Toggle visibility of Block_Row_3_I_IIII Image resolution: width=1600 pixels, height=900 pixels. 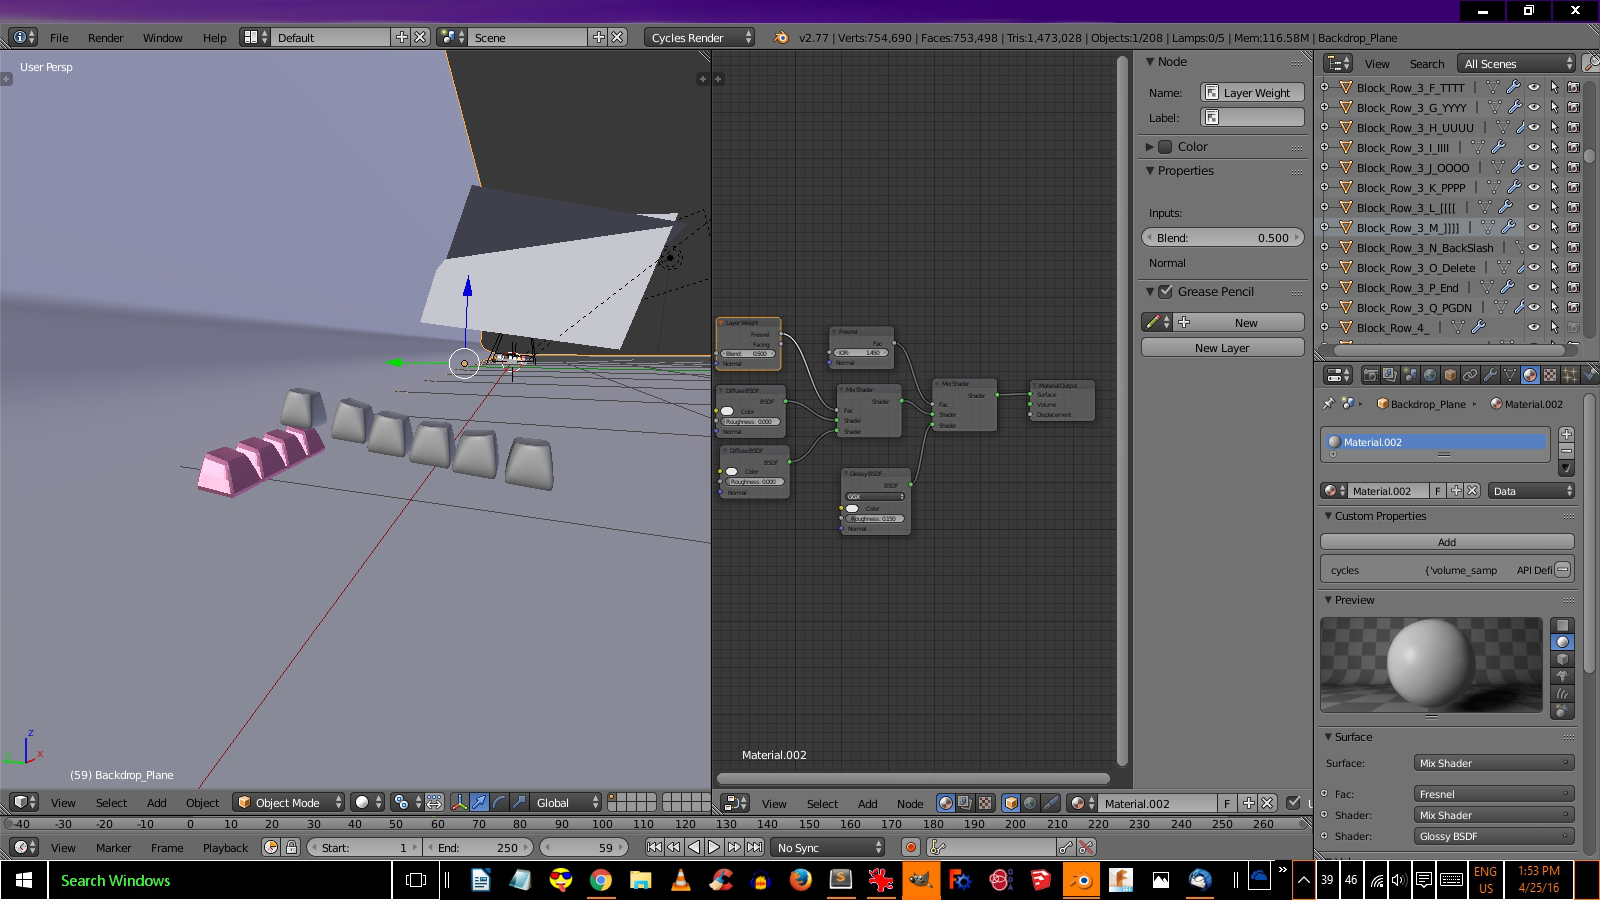coord(1533,147)
